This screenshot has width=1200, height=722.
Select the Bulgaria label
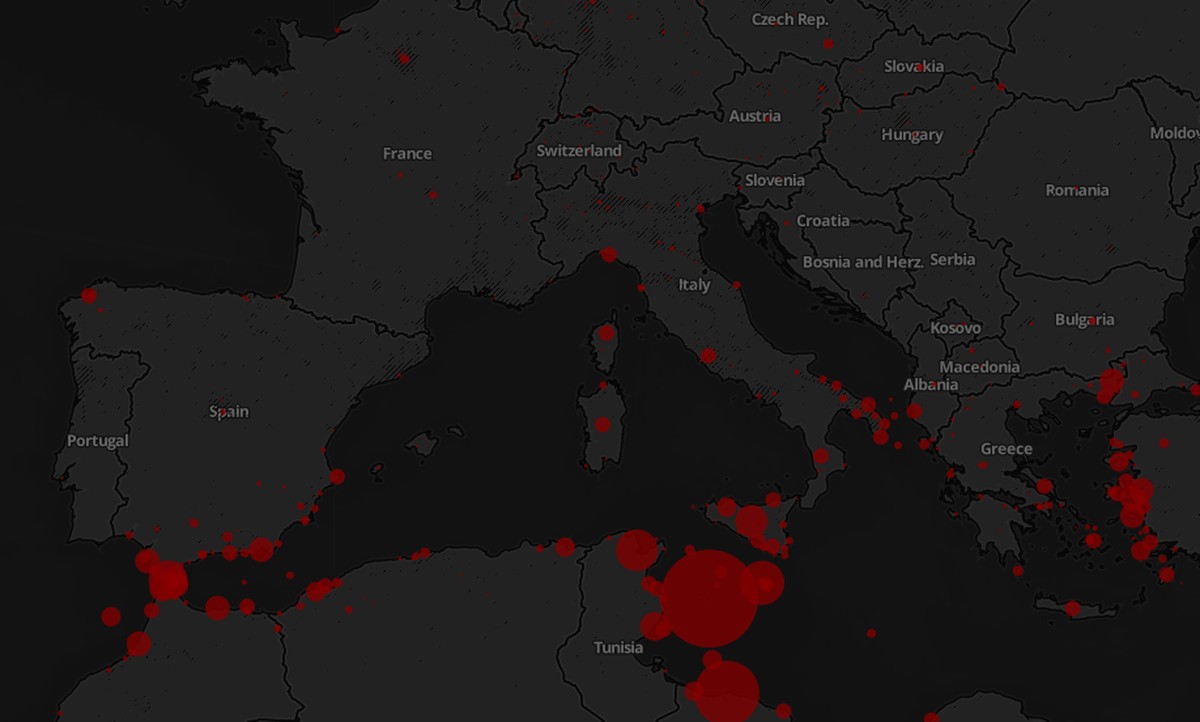[x=1085, y=320]
